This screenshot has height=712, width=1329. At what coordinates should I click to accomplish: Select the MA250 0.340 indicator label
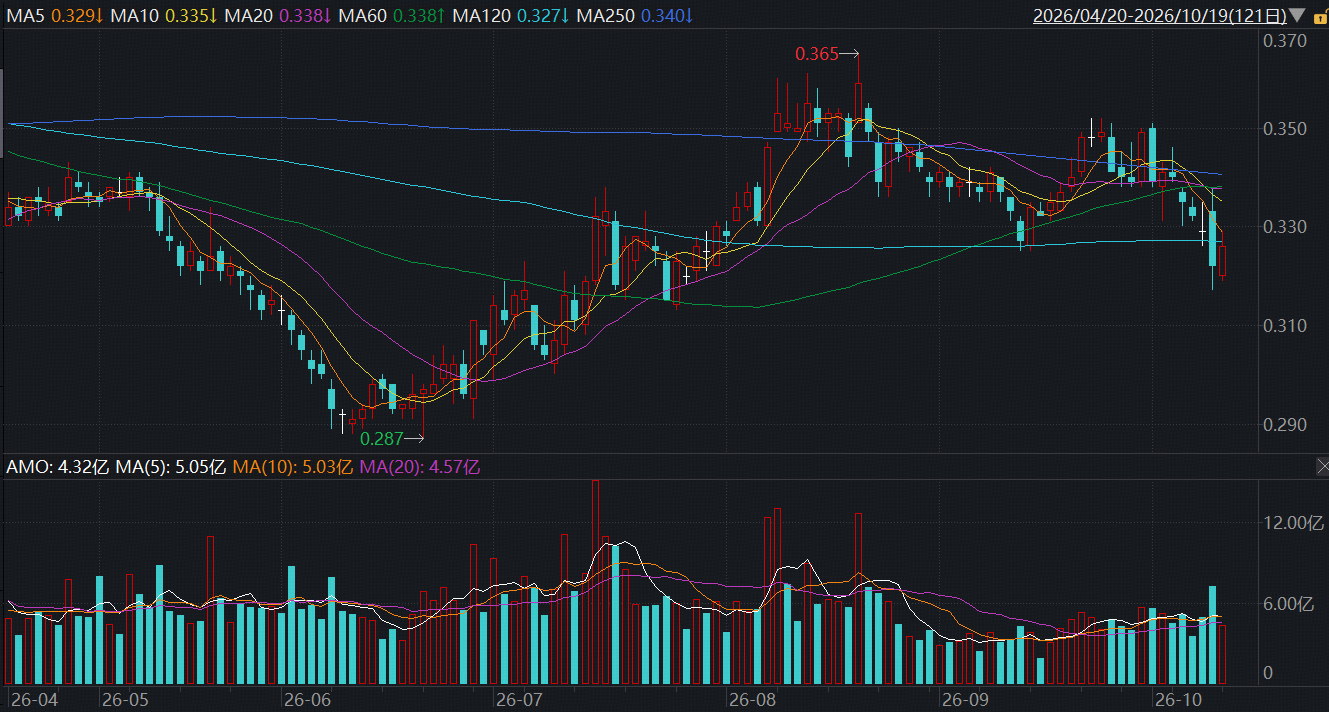pyautogui.click(x=635, y=16)
